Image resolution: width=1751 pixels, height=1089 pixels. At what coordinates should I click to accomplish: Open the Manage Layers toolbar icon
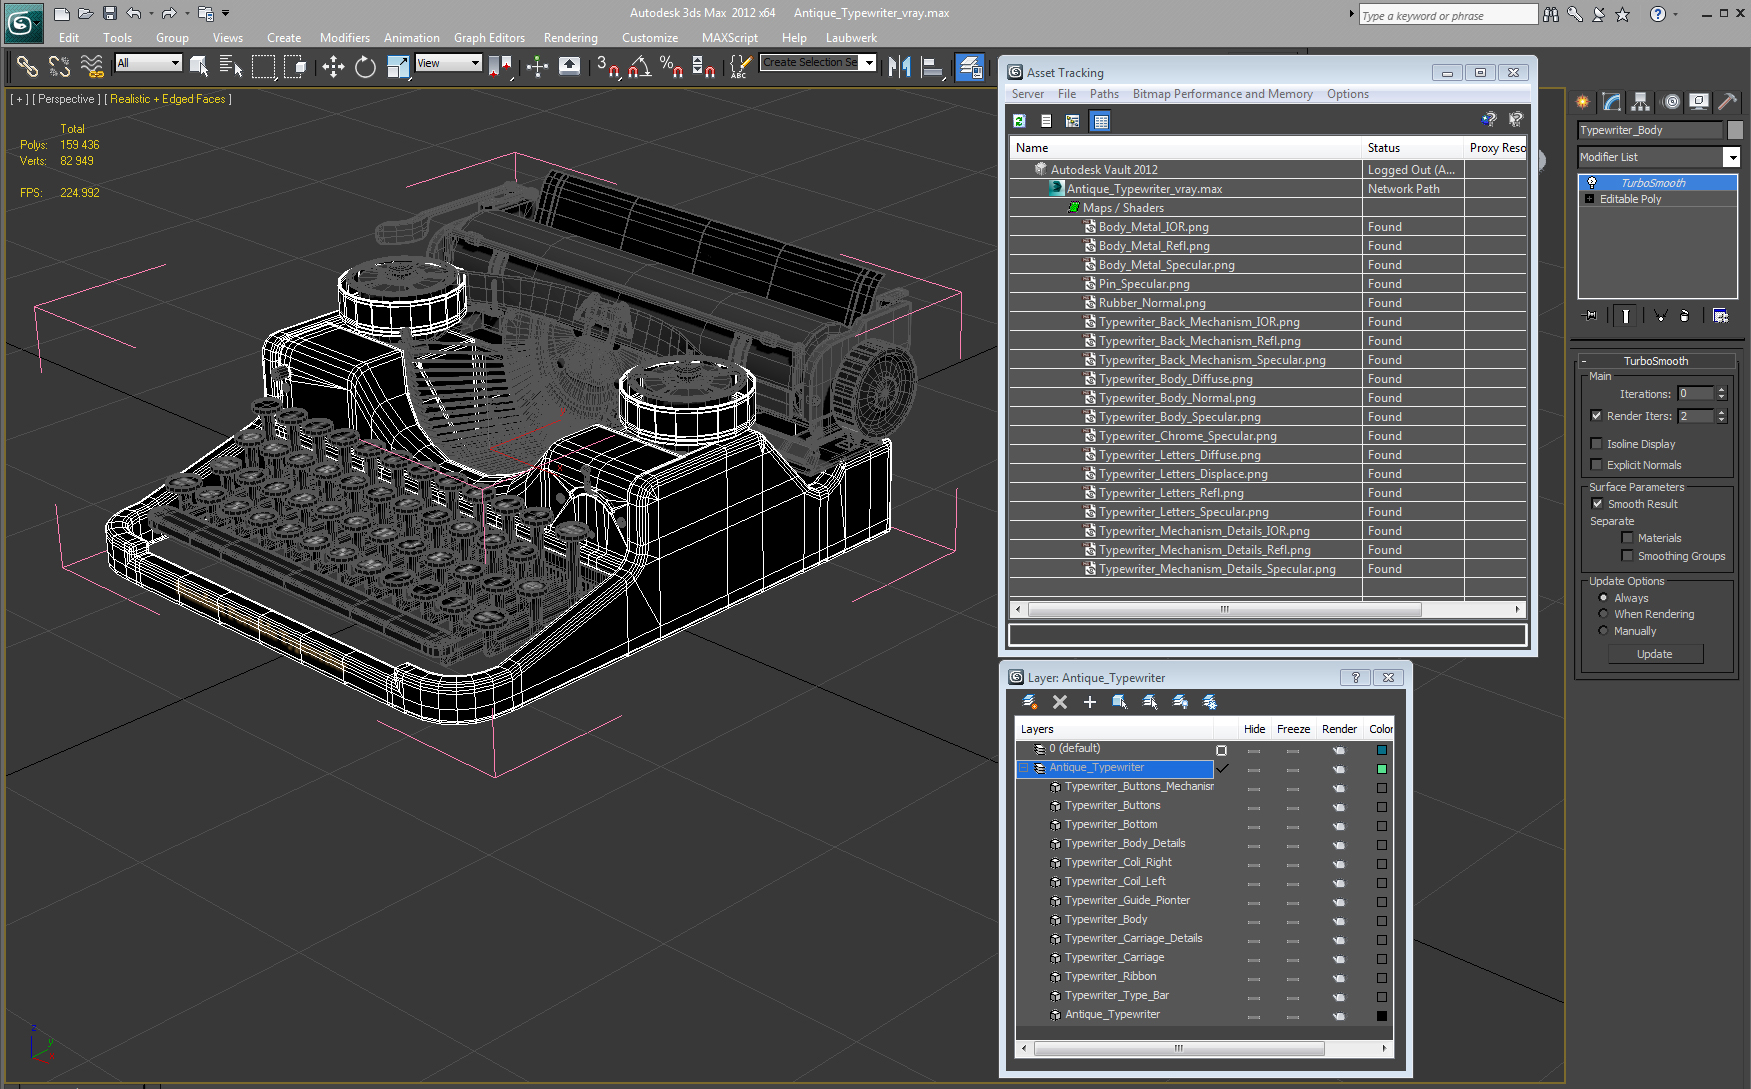pos(969,67)
